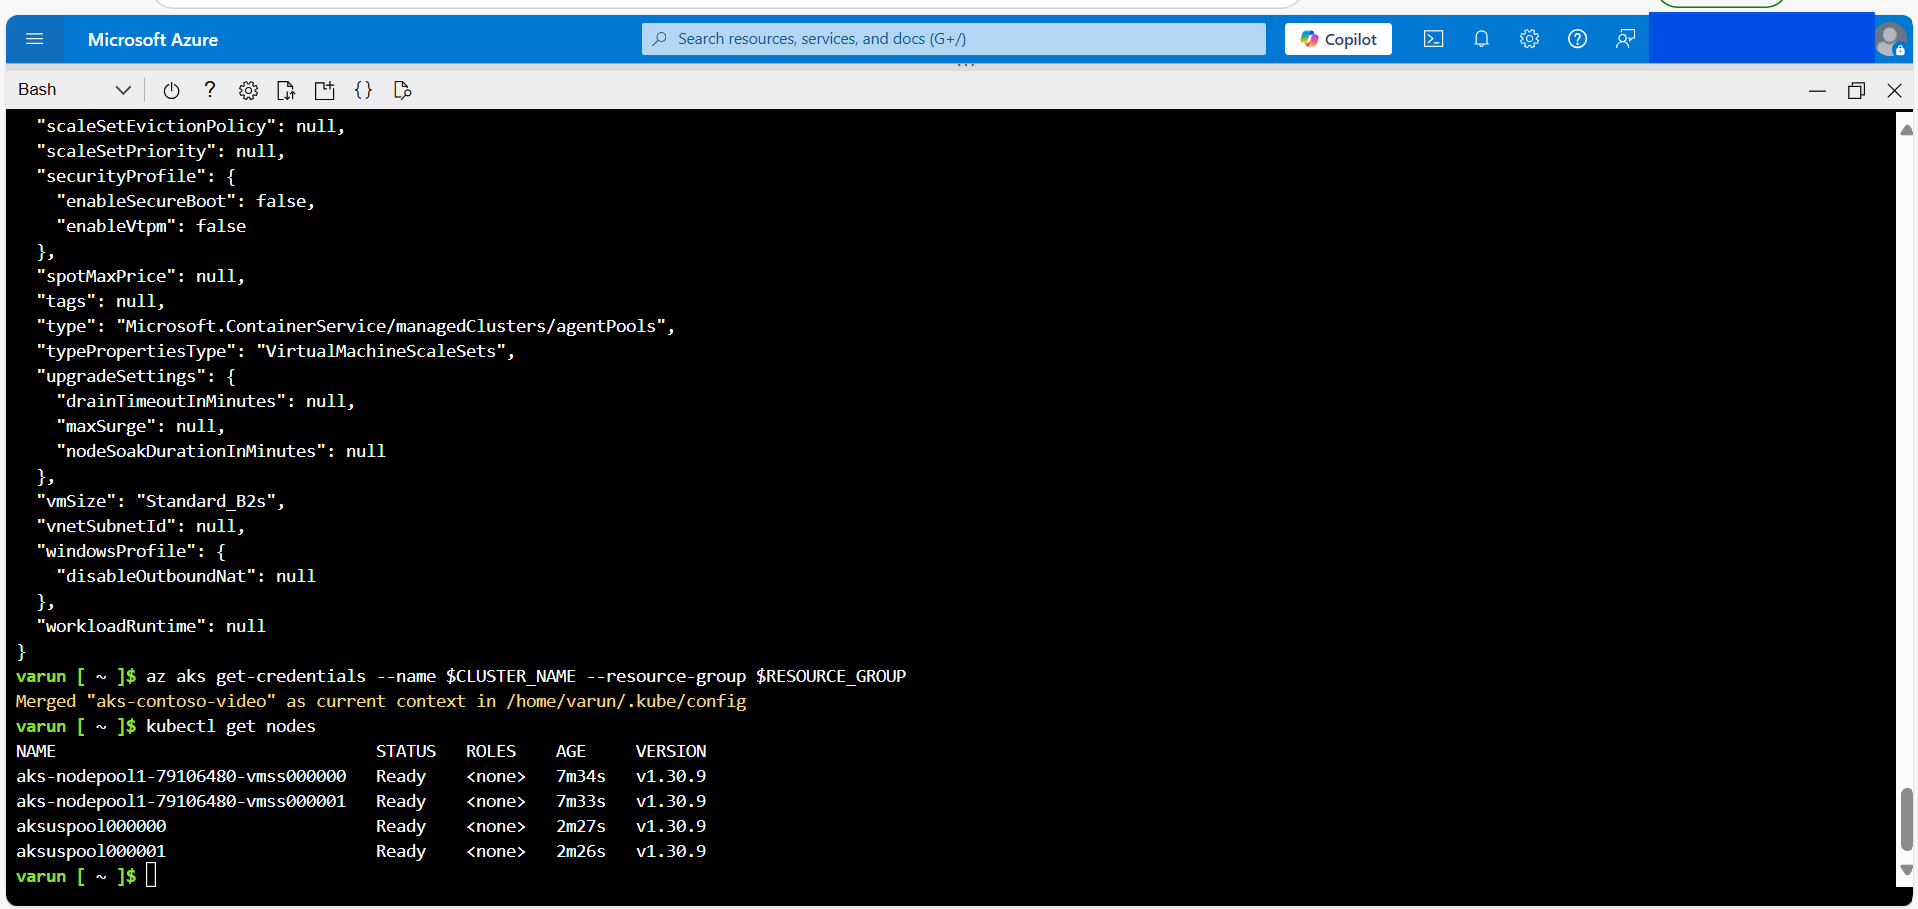Image resolution: width=1918 pixels, height=909 pixels.
Task: Click the "disableOutboundNat": null line
Action: 186,576
